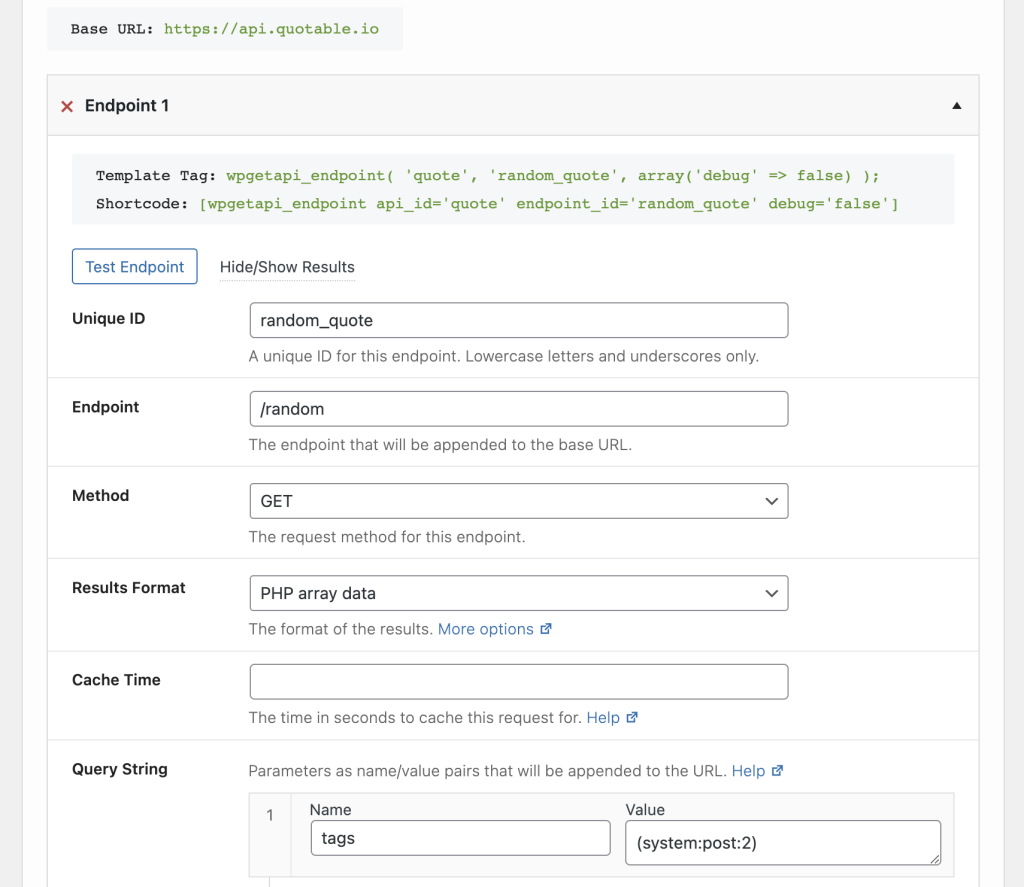The image size is (1024, 887).
Task: Click the external-link icon beside More options
Action: pyautogui.click(x=546, y=628)
